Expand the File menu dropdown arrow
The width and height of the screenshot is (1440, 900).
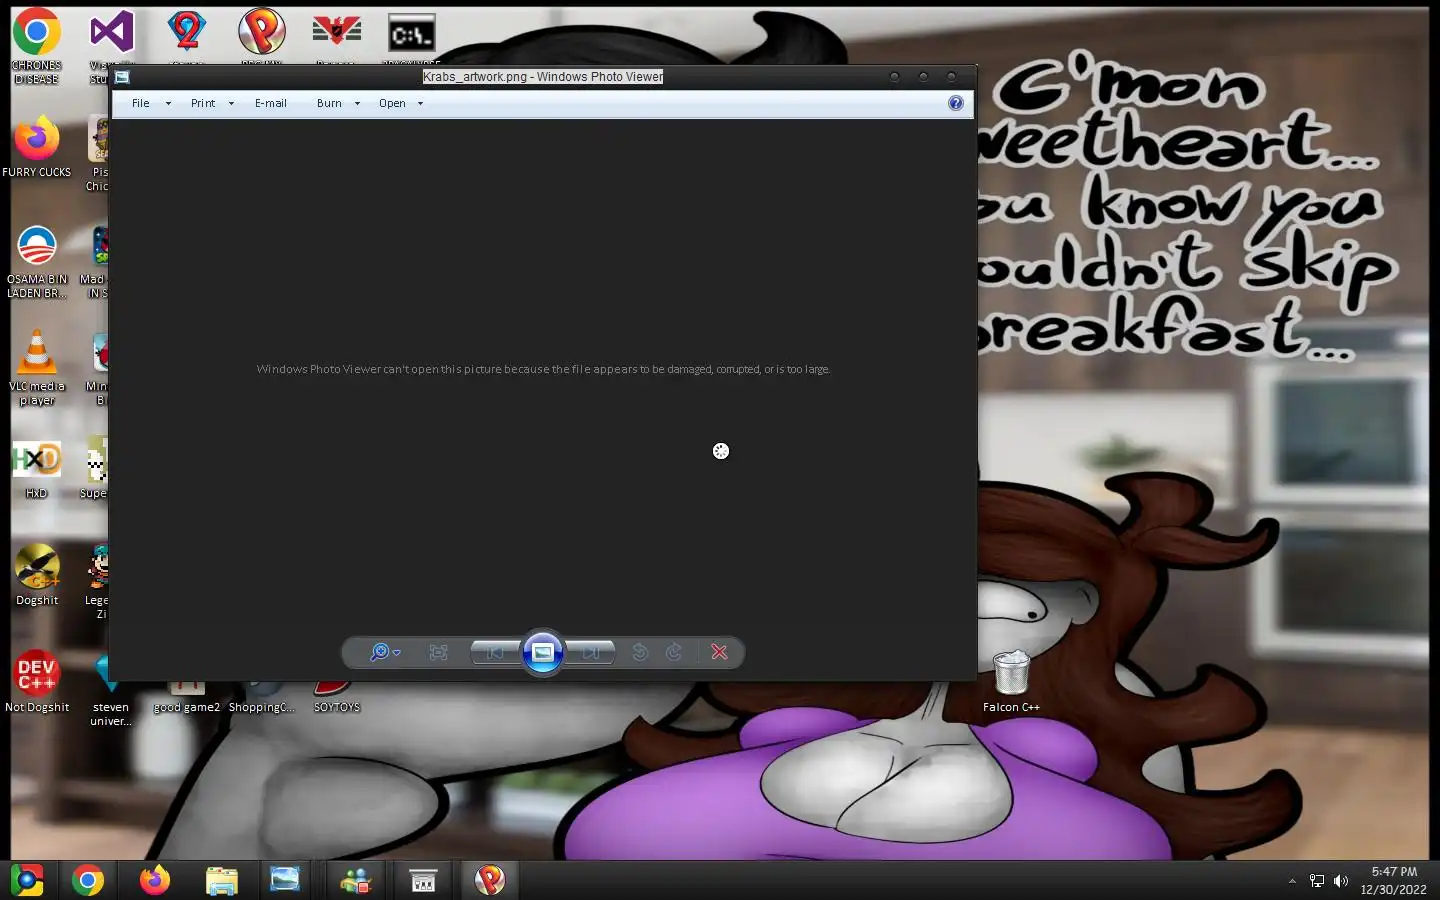pyautogui.click(x=168, y=103)
